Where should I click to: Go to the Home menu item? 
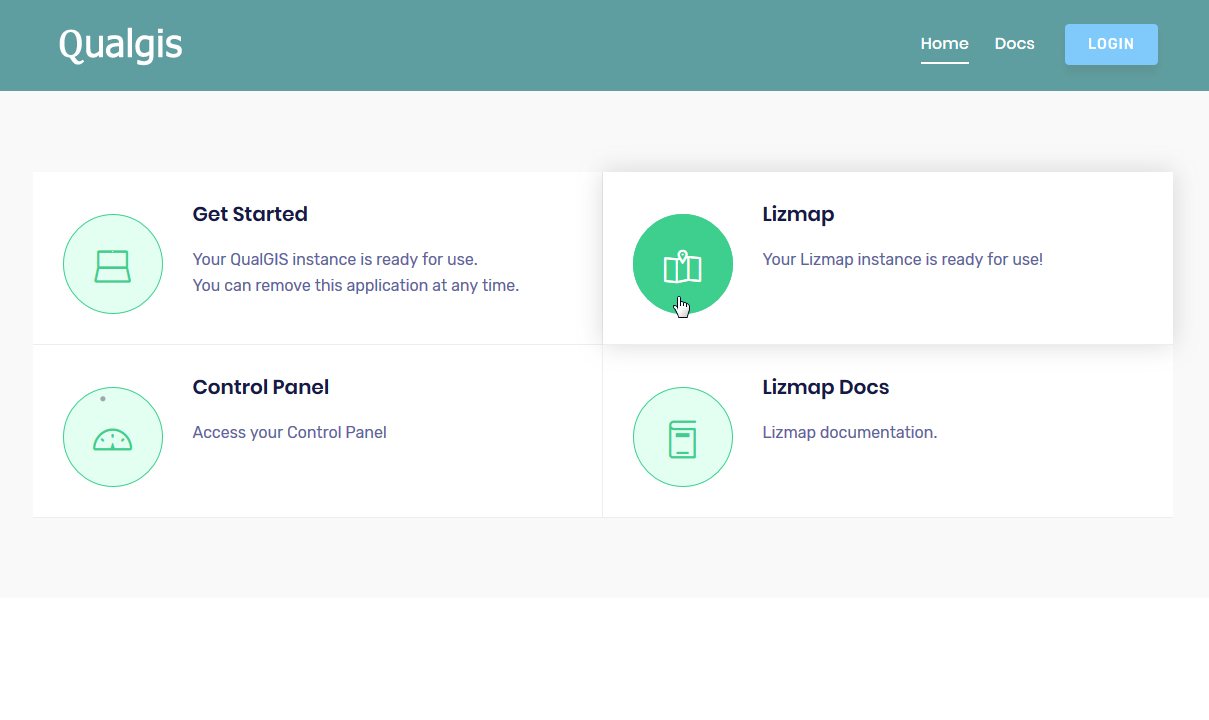(945, 44)
